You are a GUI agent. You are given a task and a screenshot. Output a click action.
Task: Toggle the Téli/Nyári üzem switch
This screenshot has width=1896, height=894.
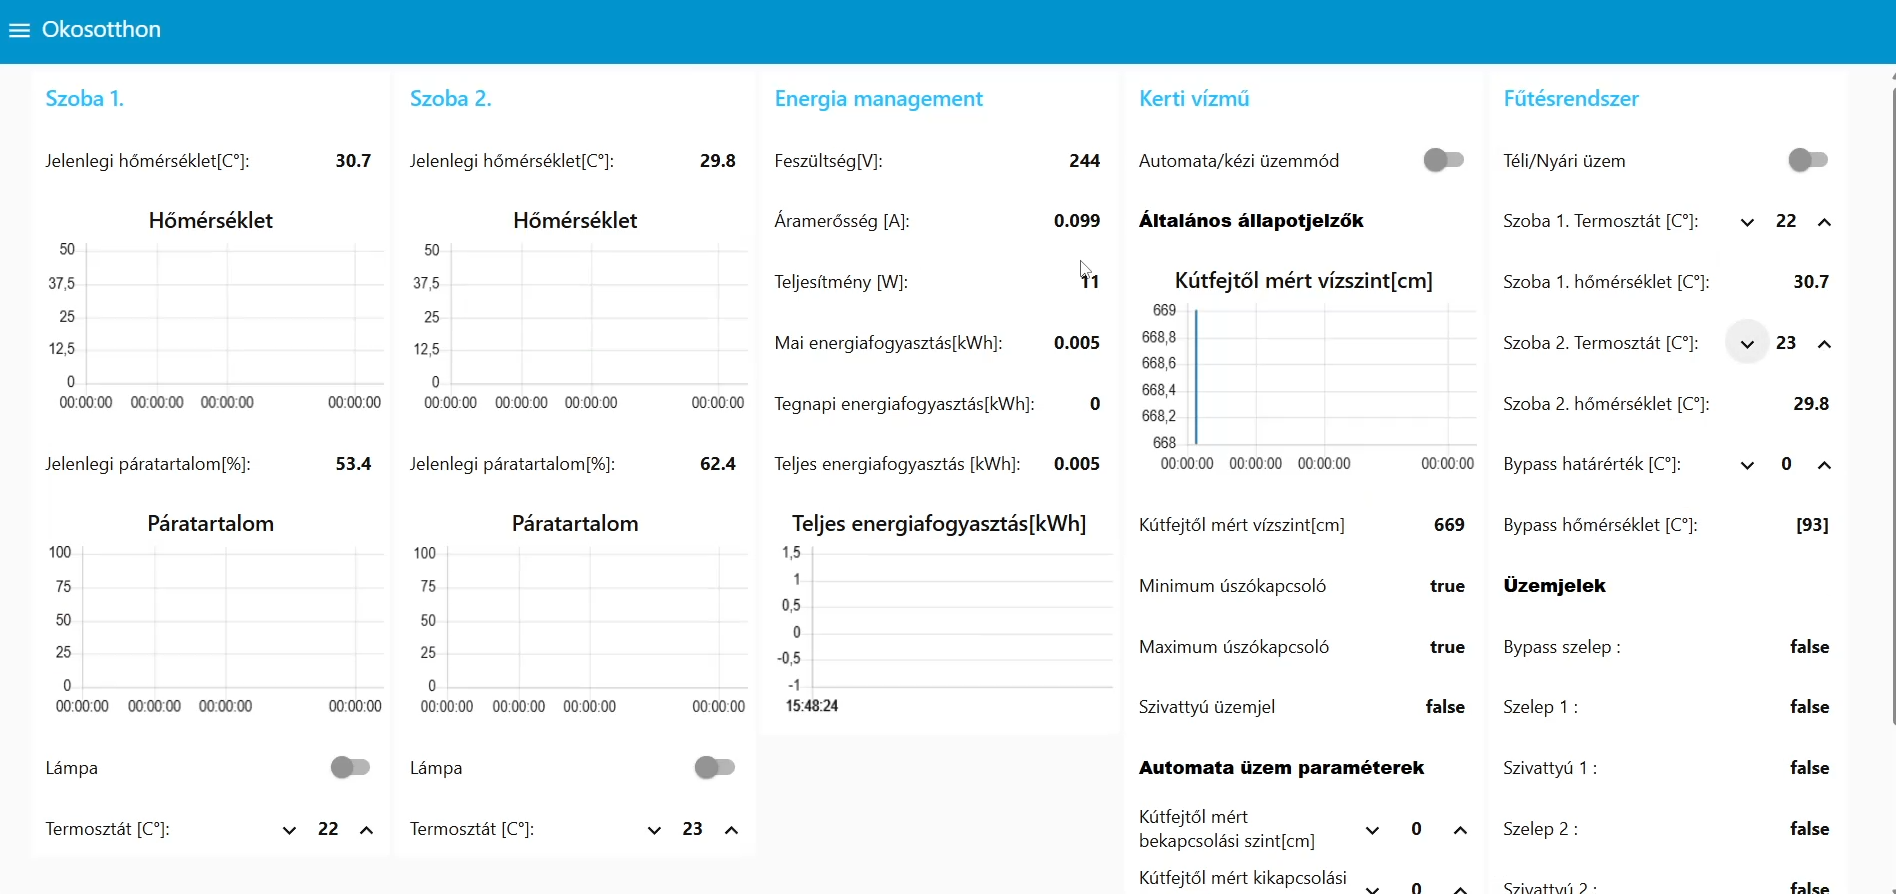click(x=1808, y=160)
